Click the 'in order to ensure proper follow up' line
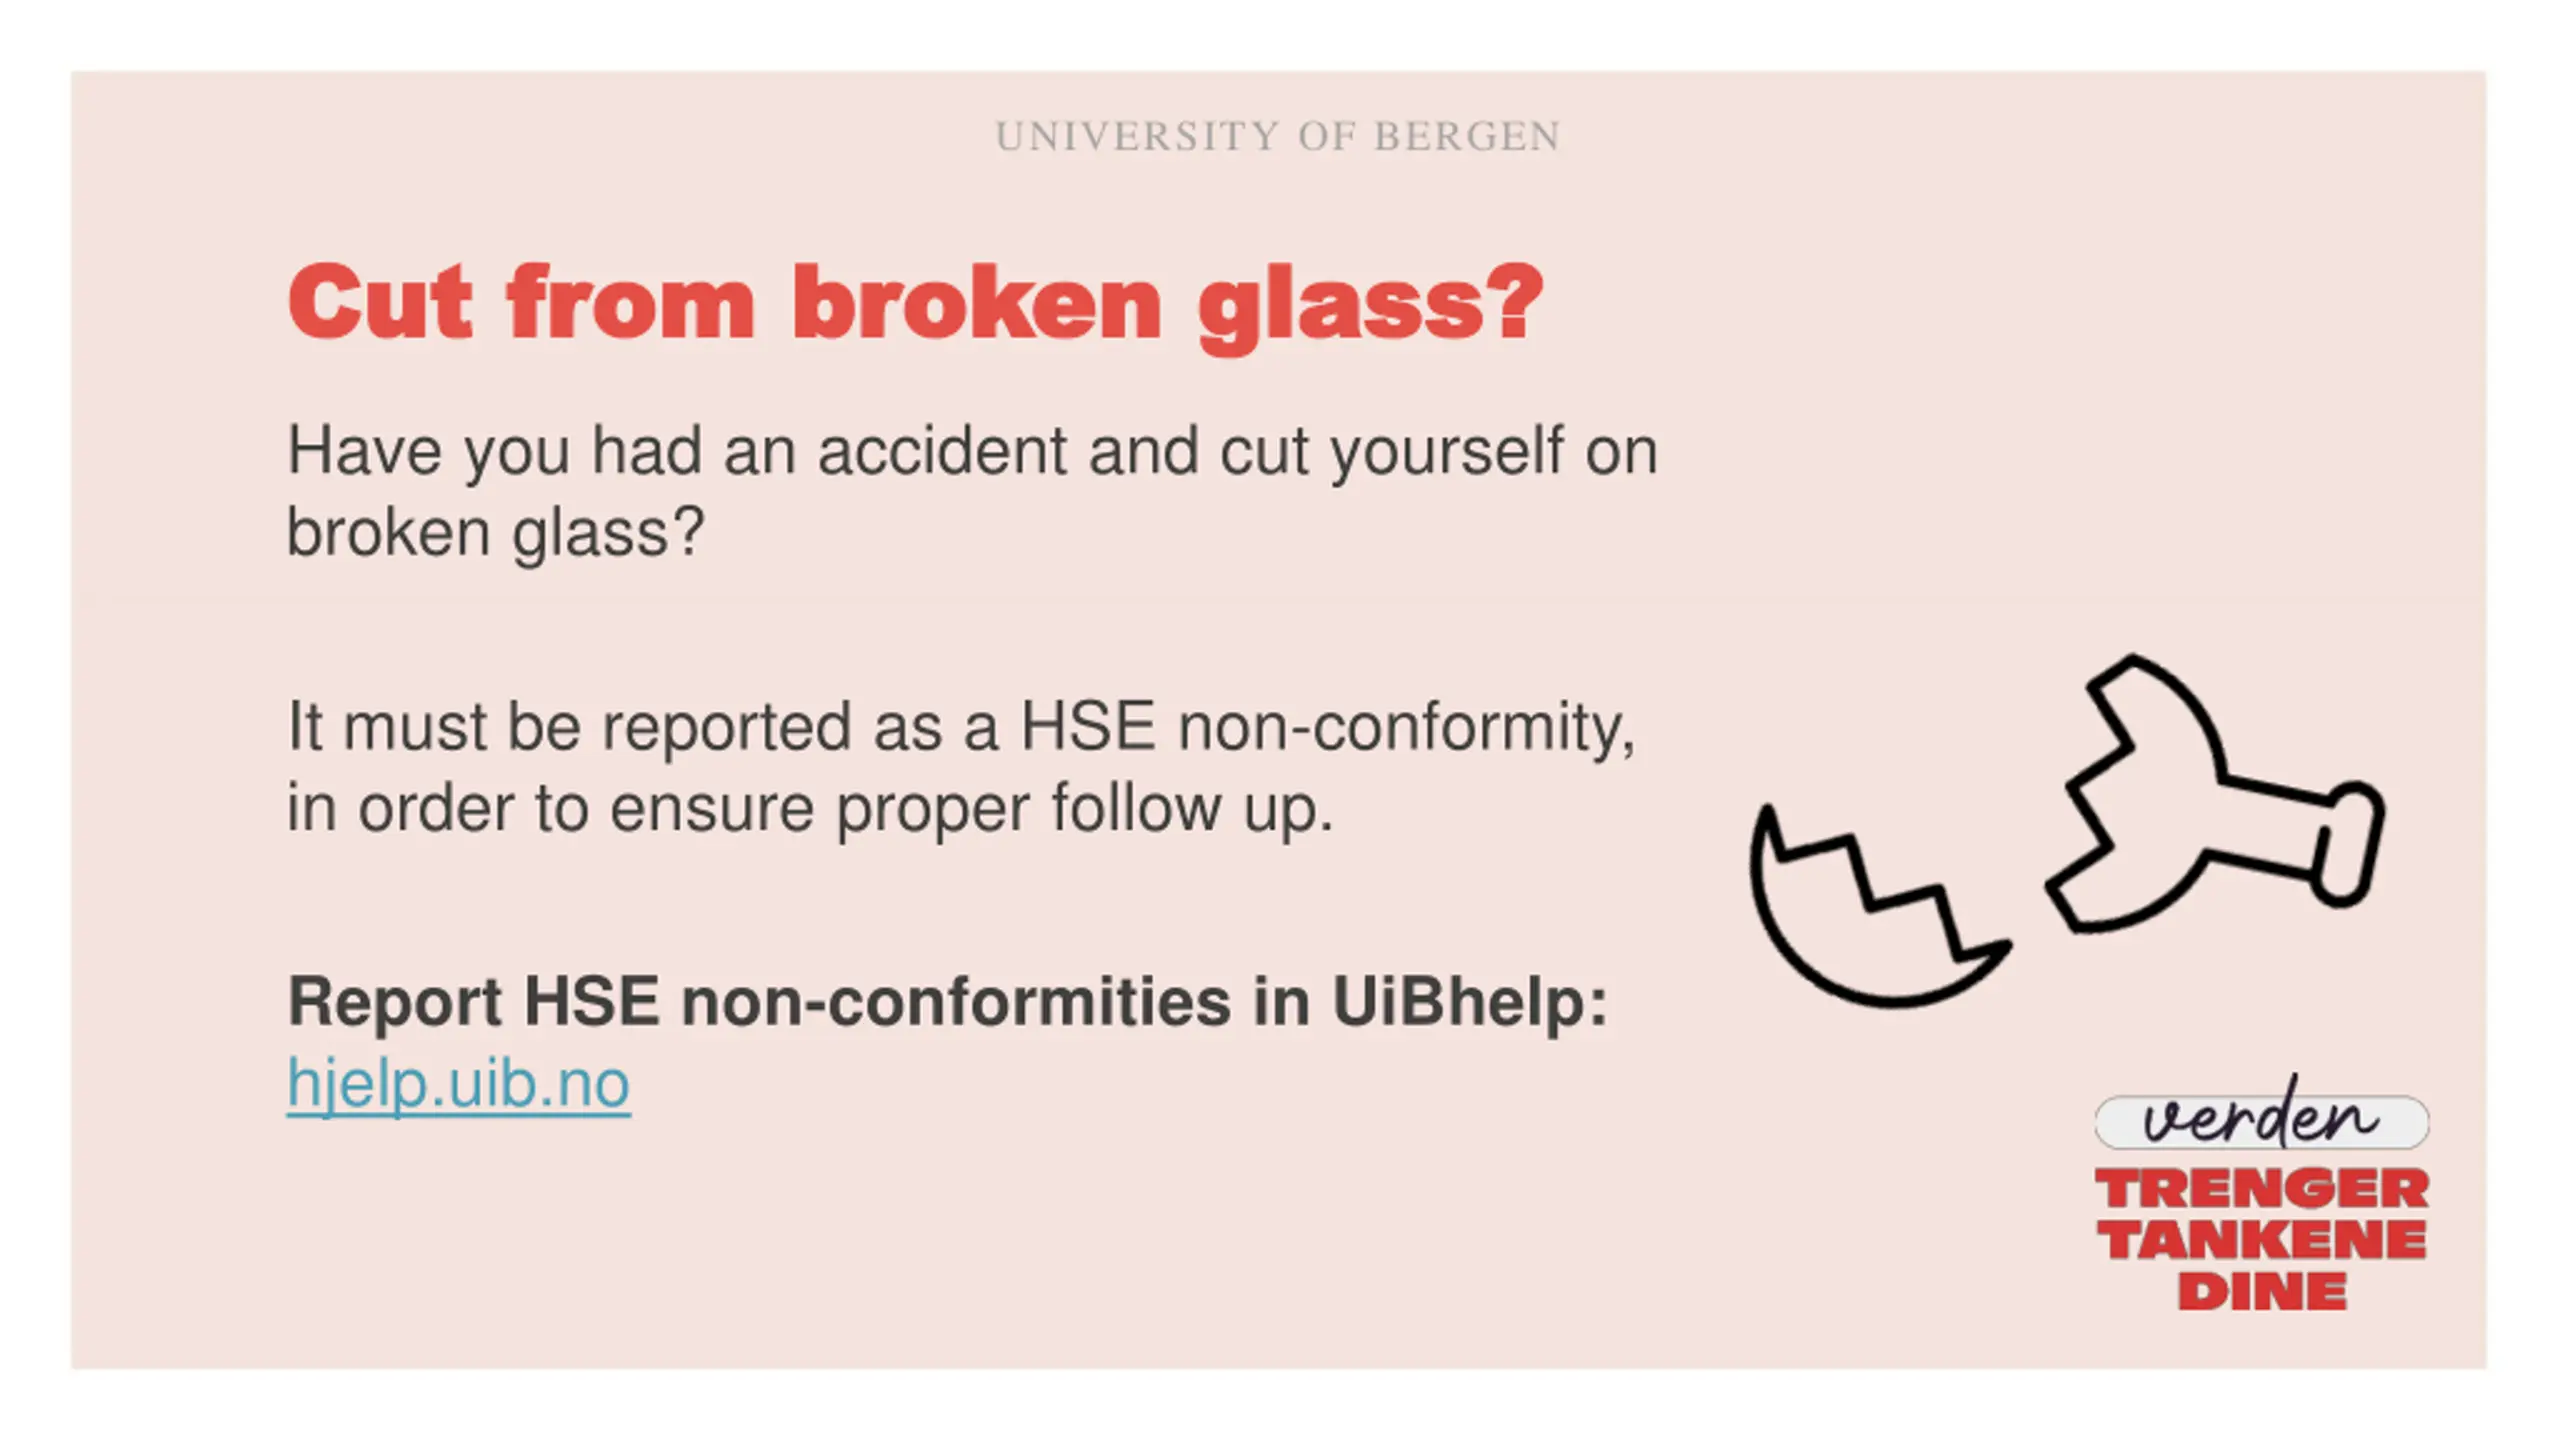Image resolution: width=2560 pixels, height=1440 pixels. coord(810,808)
